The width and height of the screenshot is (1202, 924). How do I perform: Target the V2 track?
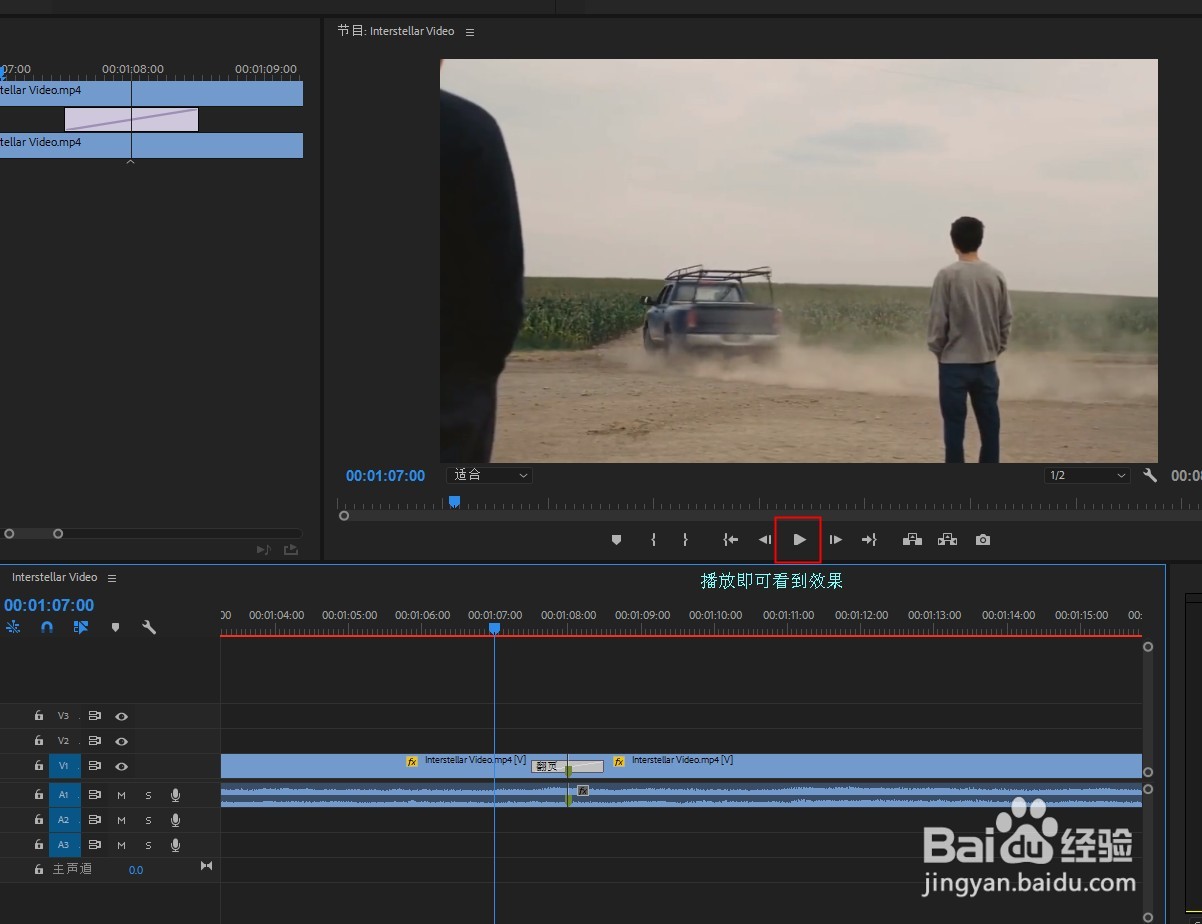64,741
